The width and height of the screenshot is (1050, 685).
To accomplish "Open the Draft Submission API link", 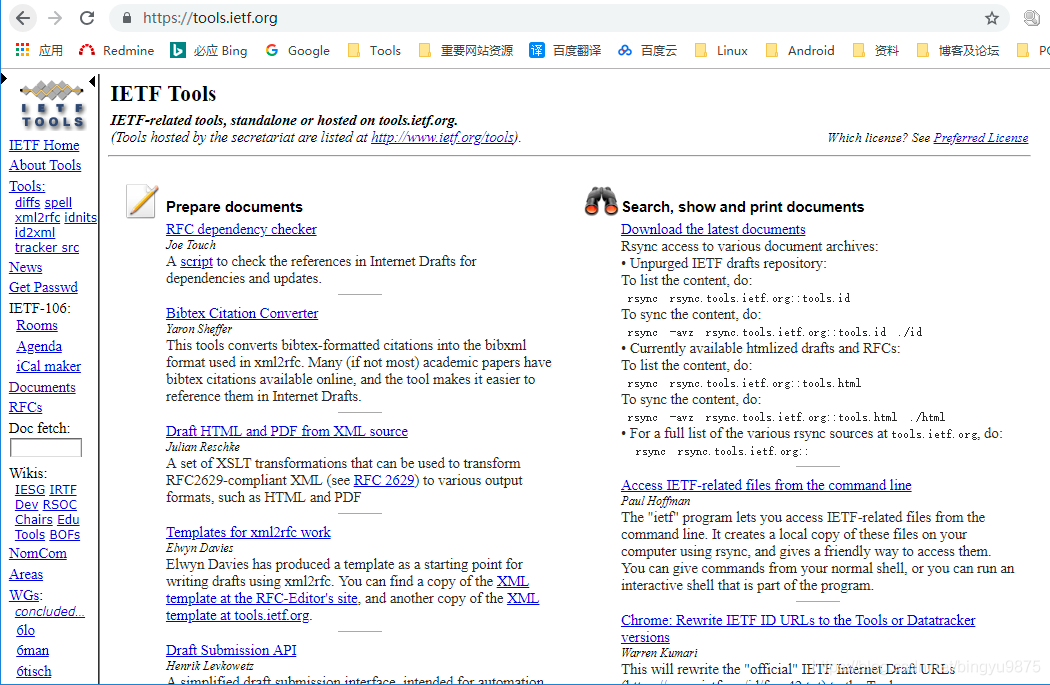I will (x=231, y=650).
